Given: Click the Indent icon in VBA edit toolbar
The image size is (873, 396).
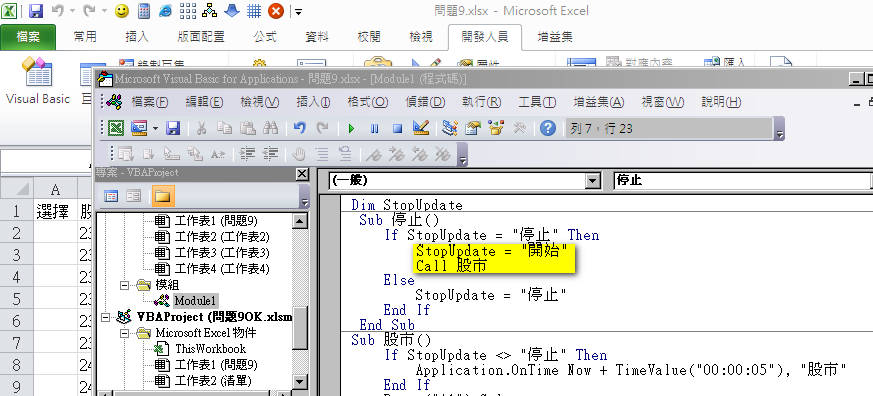Looking at the screenshot, I should [247, 154].
